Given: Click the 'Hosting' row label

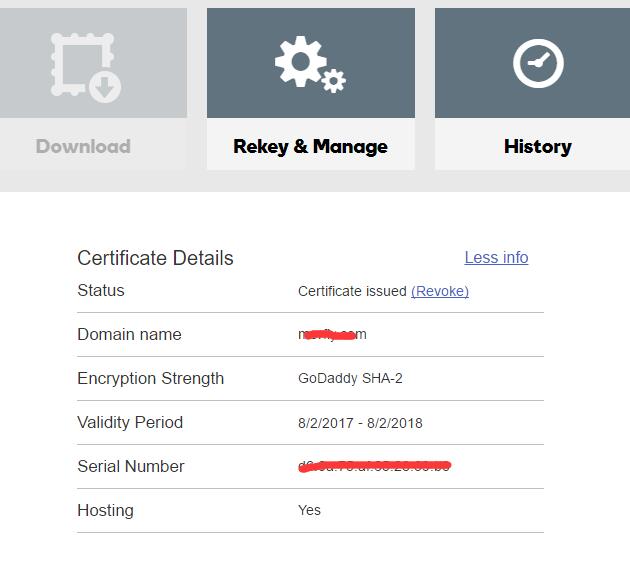Looking at the screenshot, I should (105, 511).
